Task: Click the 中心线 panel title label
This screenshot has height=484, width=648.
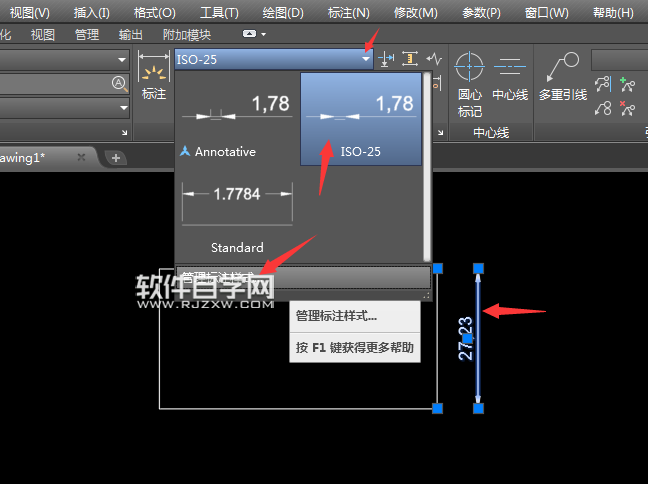Action: [x=491, y=133]
